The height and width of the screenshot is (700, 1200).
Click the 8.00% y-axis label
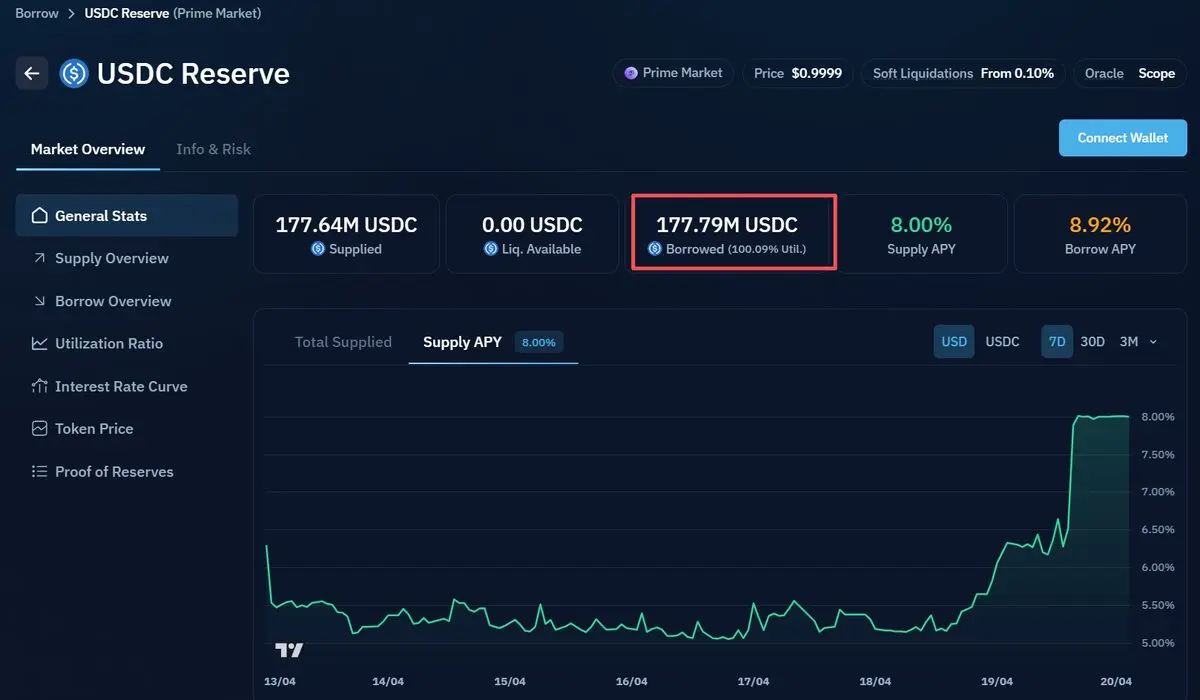(x=1158, y=417)
